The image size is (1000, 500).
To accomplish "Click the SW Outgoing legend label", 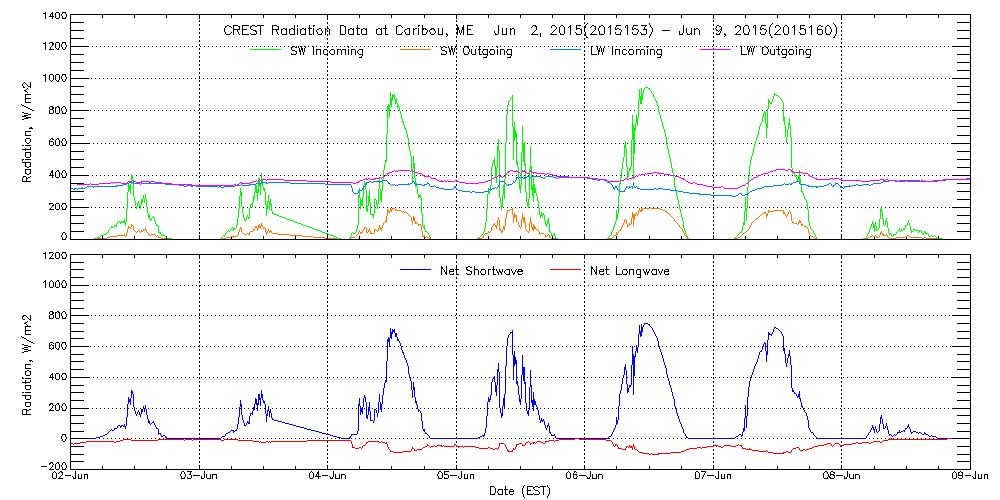I will click(476, 51).
